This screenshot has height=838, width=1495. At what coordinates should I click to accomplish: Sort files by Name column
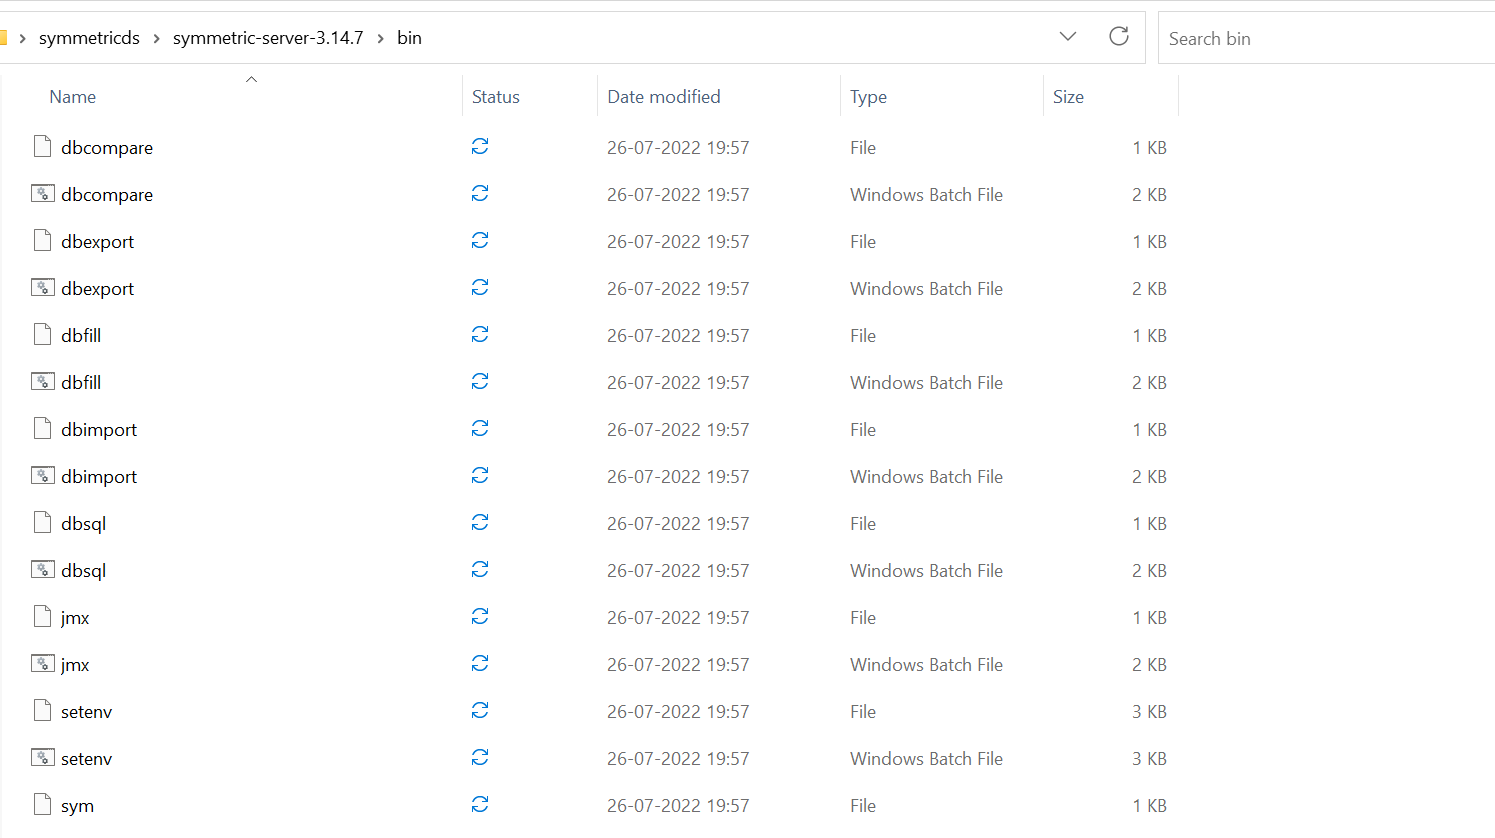73,97
